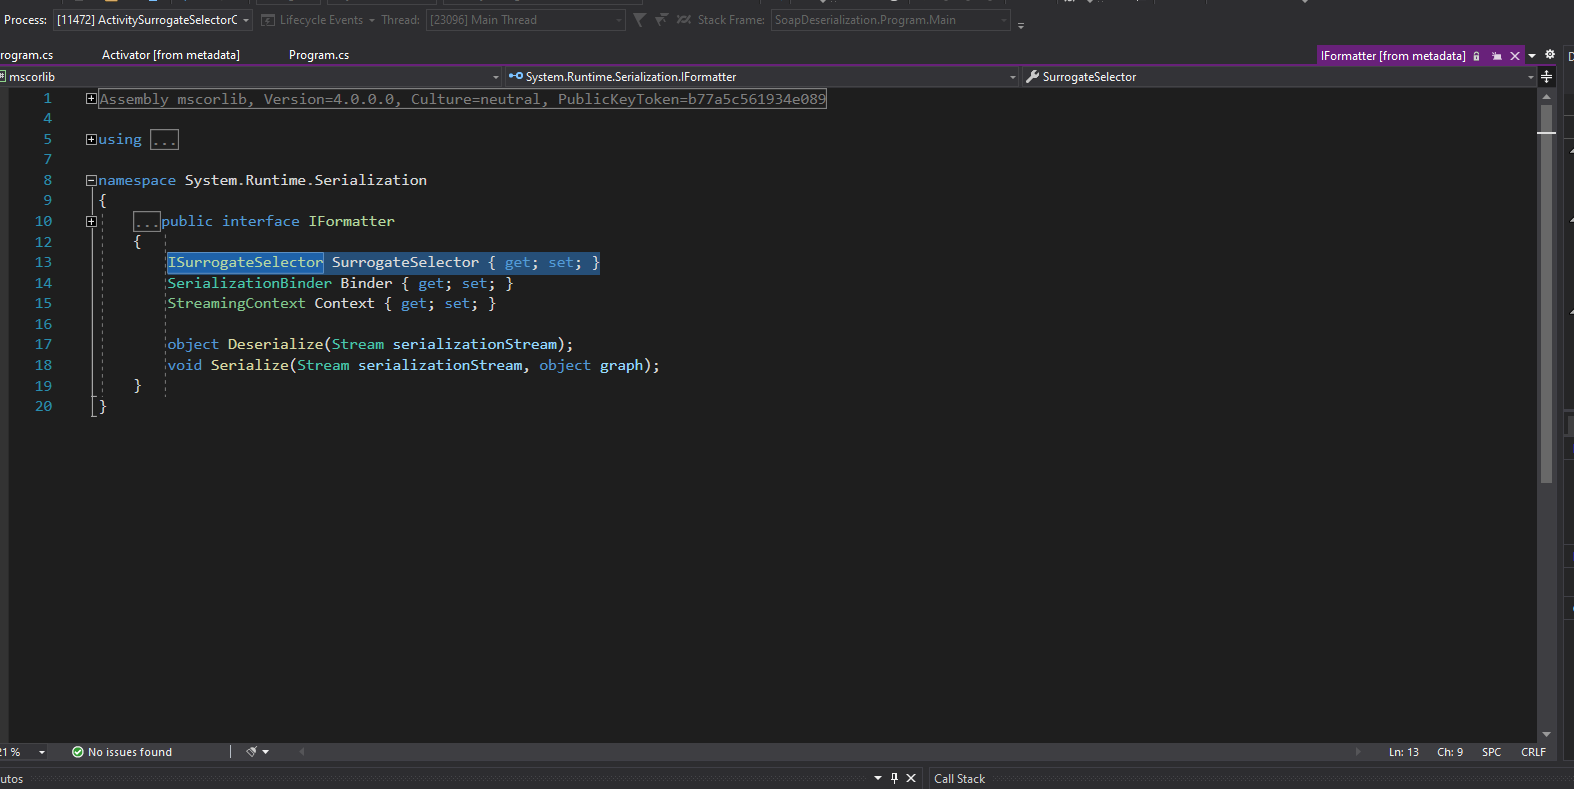
Task: Click the vertical scrollbar down arrow
Action: click(1546, 735)
